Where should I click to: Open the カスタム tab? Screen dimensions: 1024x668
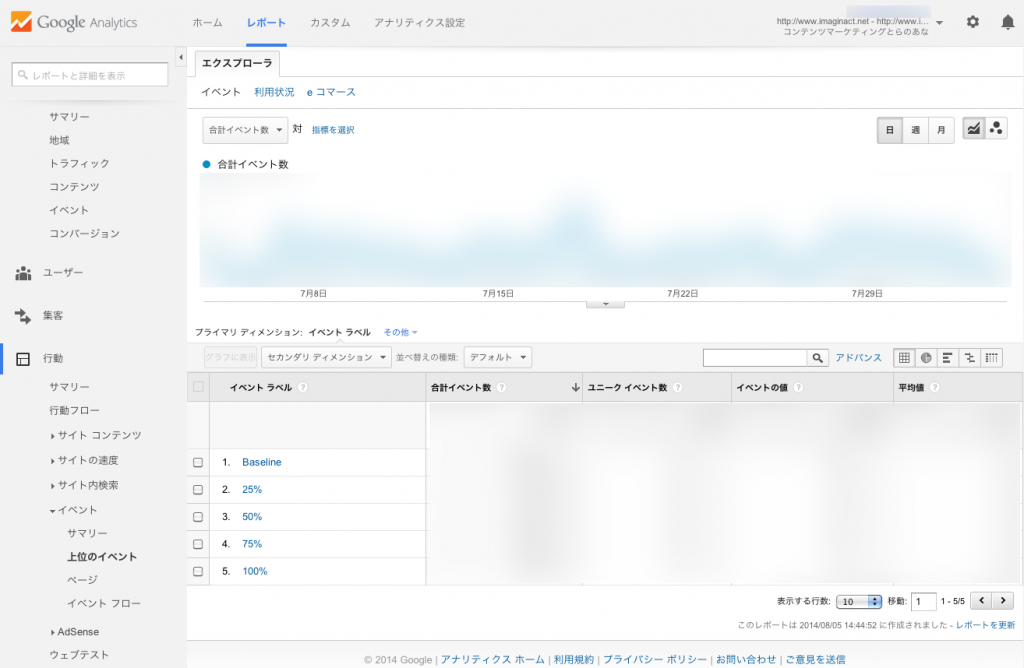[330, 22]
